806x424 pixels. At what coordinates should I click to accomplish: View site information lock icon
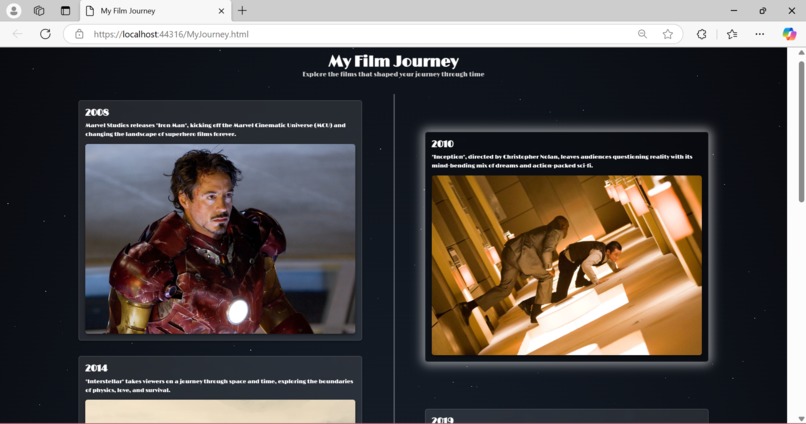pyautogui.click(x=79, y=34)
